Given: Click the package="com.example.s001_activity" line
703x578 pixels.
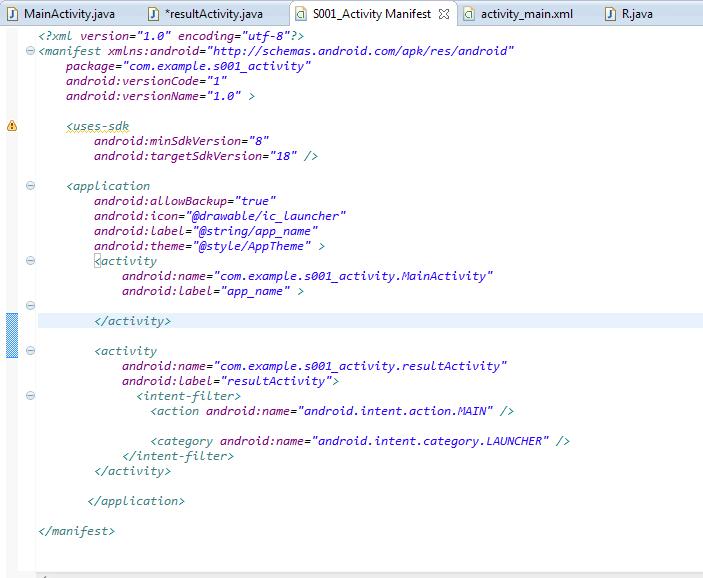Looking at the screenshot, I should point(188,66).
